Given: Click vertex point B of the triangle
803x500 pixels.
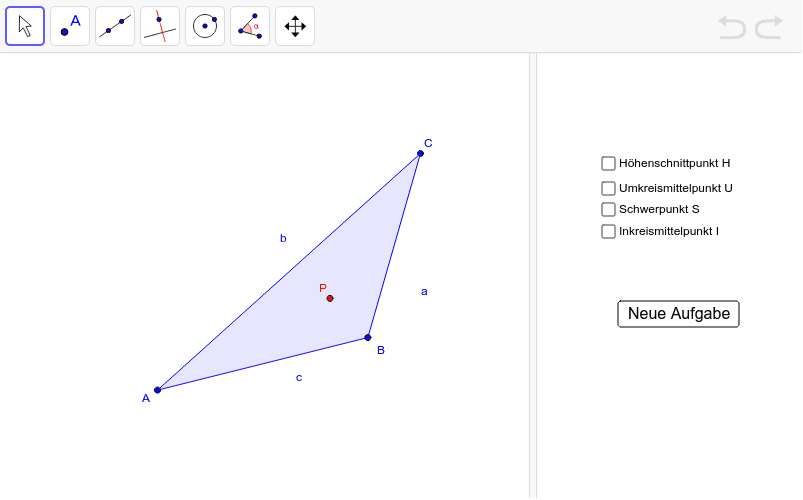Looking at the screenshot, I should point(368,338).
